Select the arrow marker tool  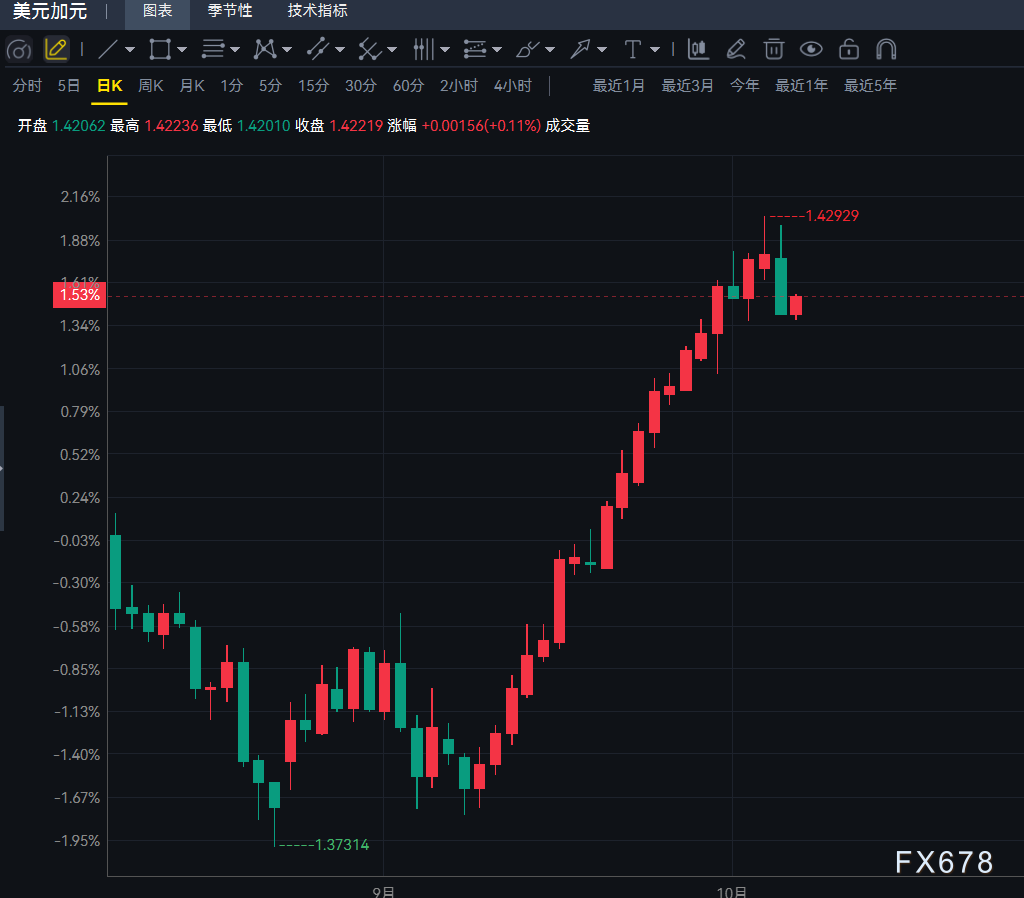click(x=580, y=50)
